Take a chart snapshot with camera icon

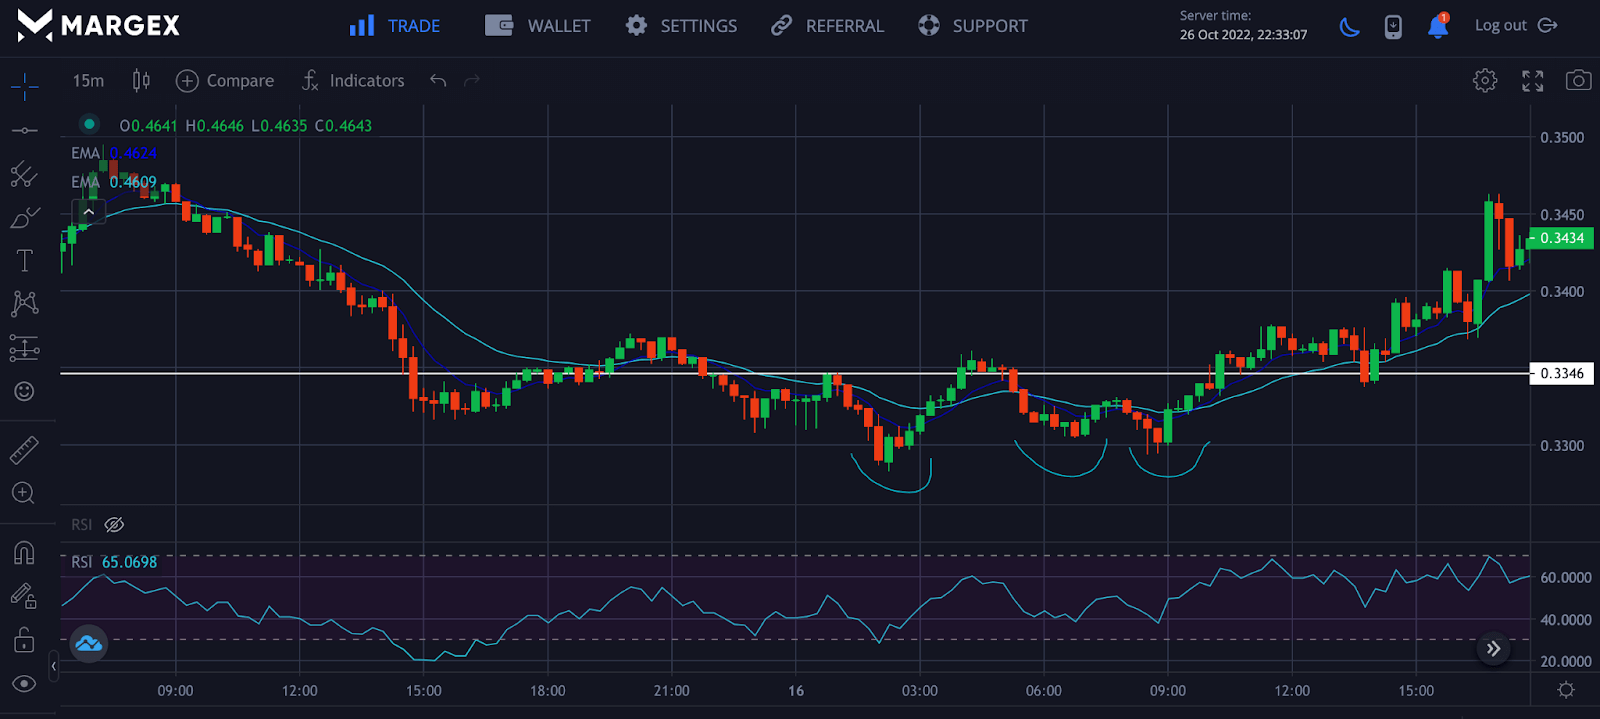point(1578,81)
